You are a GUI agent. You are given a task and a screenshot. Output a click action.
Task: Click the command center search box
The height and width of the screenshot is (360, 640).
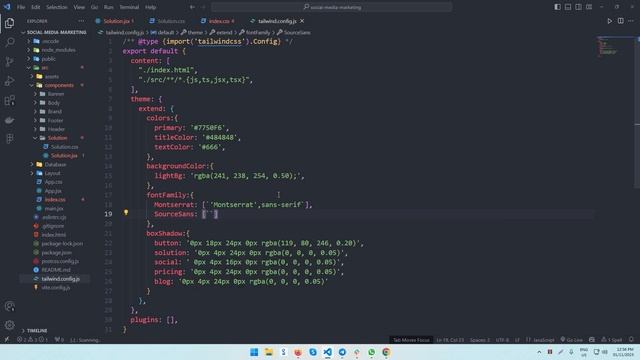coord(332,7)
